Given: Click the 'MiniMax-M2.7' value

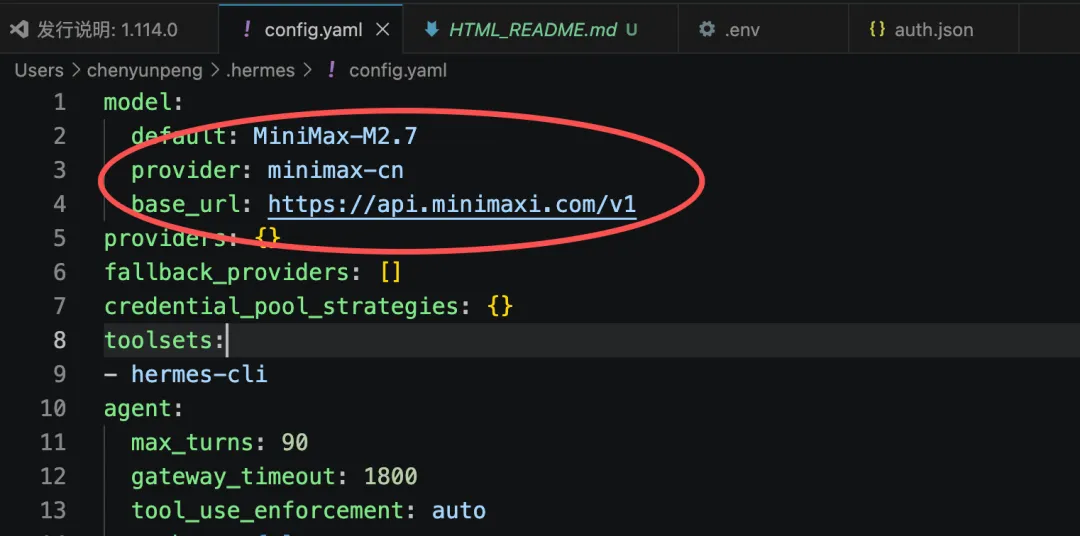Looking at the screenshot, I should click(335, 136).
